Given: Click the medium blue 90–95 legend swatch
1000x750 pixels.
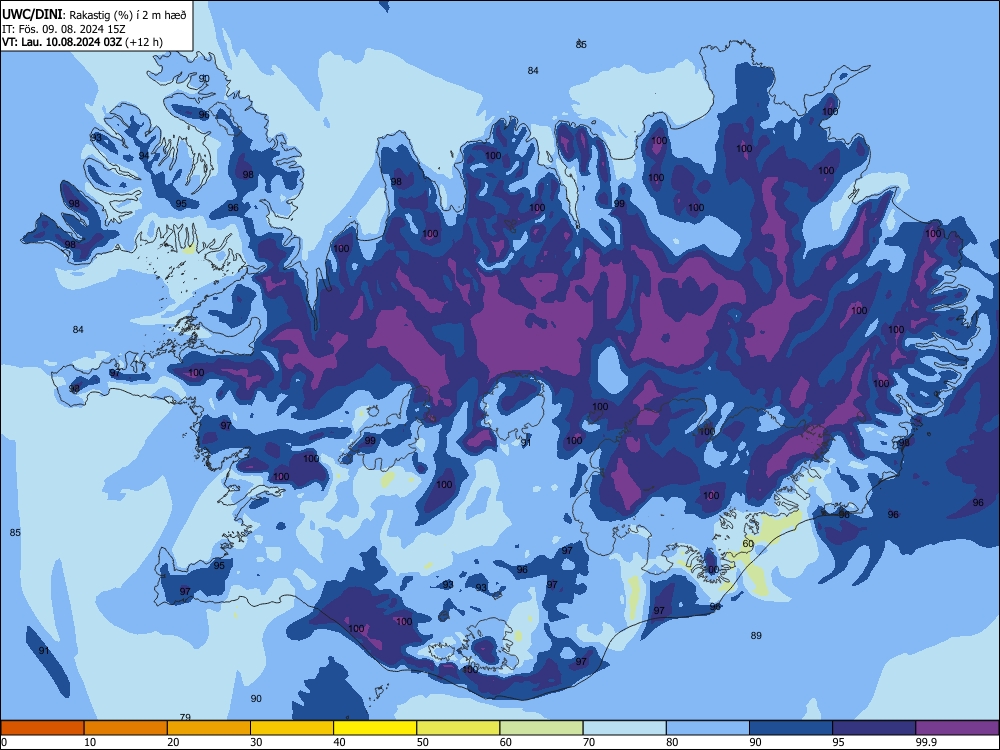Looking at the screenshot, I should (791, 728).
